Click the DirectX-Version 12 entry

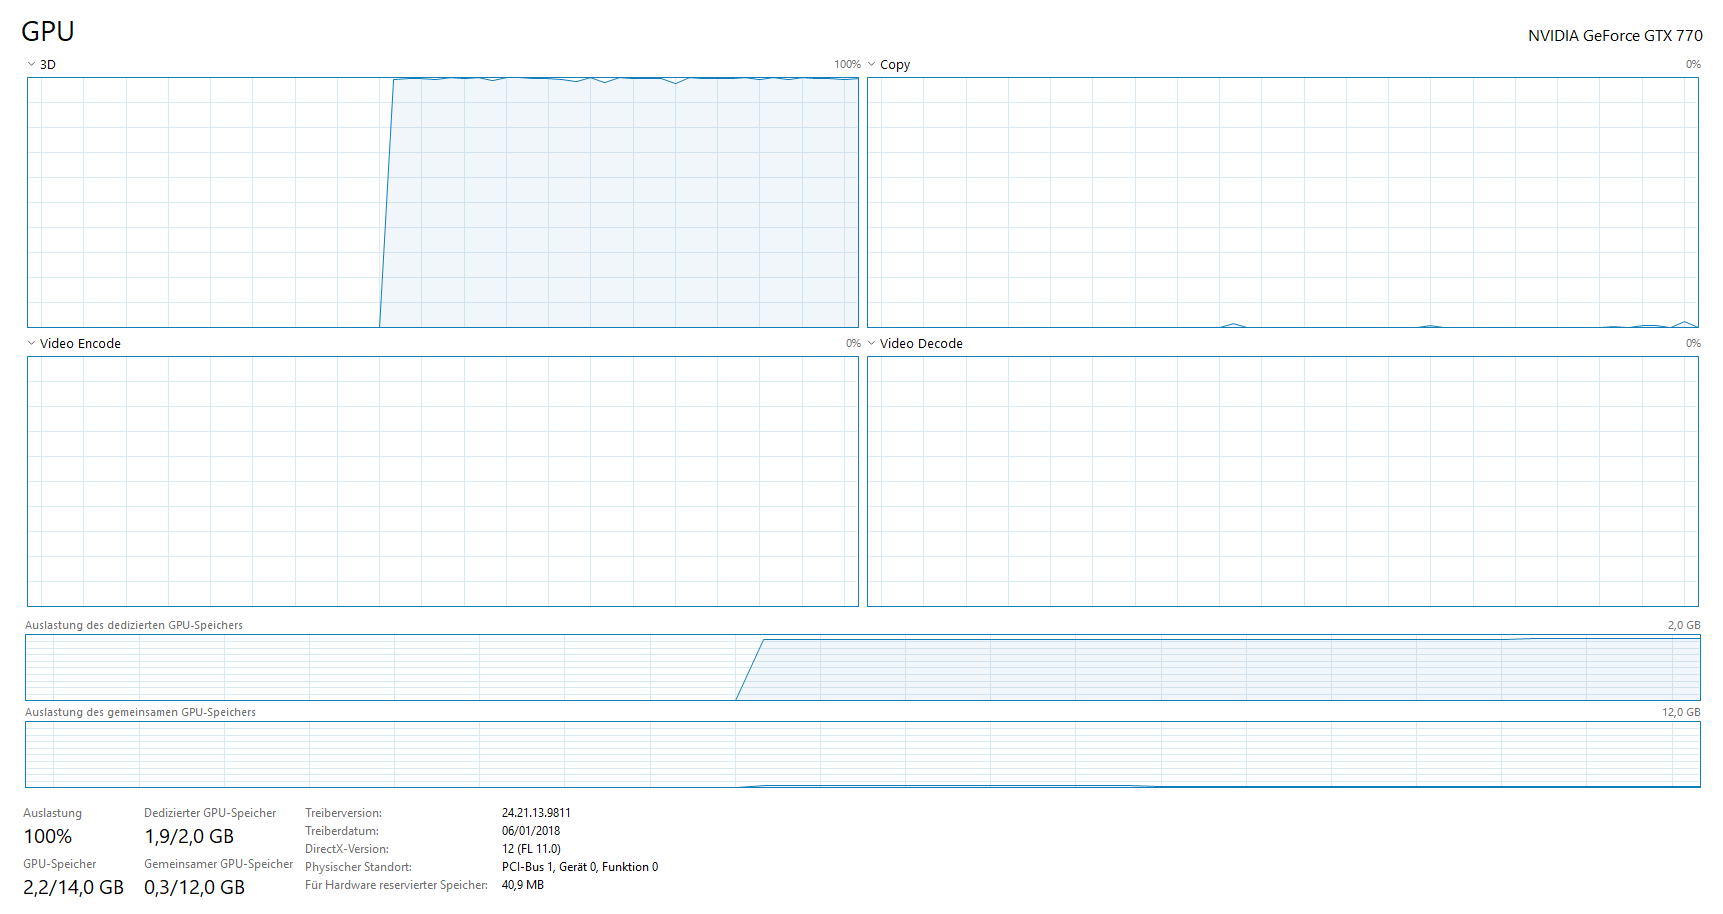pos(531,848)
